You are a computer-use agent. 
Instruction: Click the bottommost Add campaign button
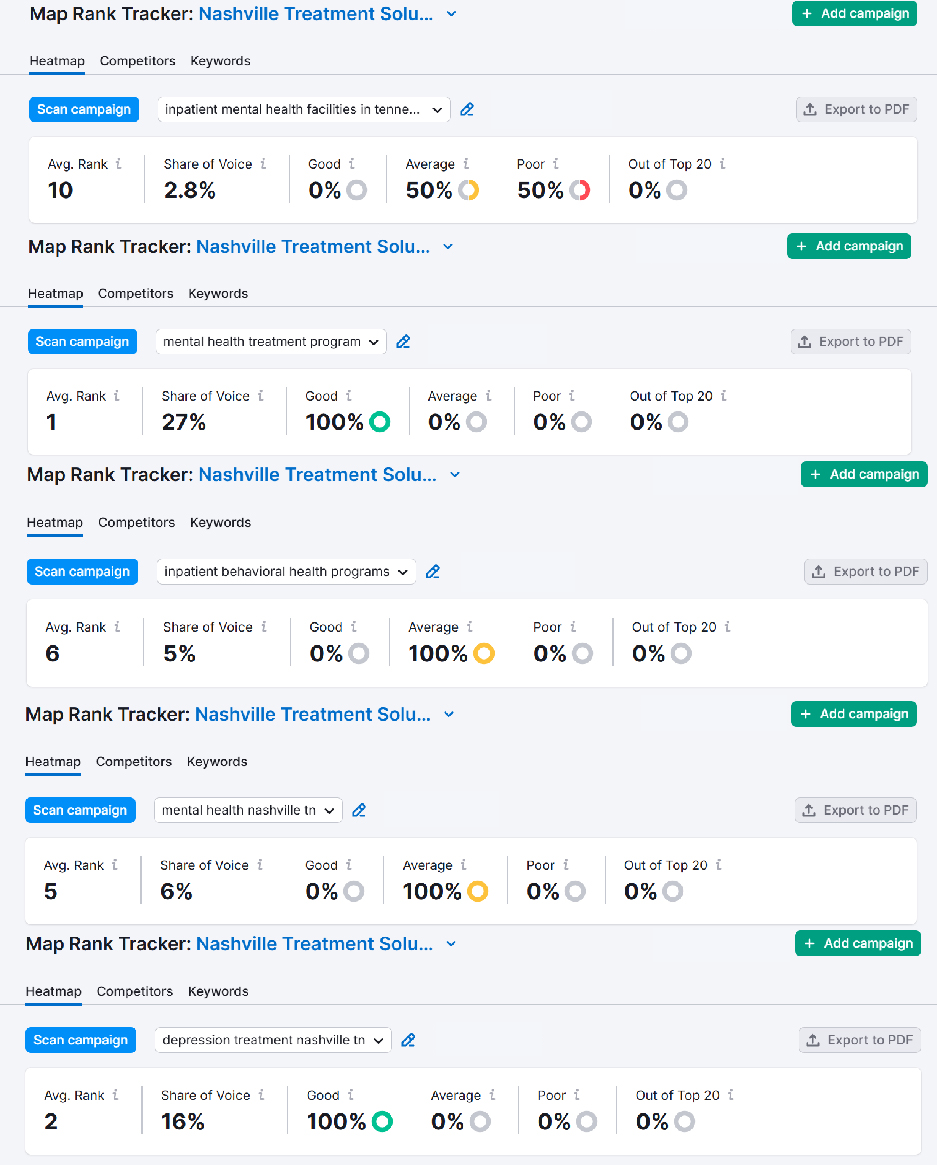pyautogui.click(x=858, y=944)
